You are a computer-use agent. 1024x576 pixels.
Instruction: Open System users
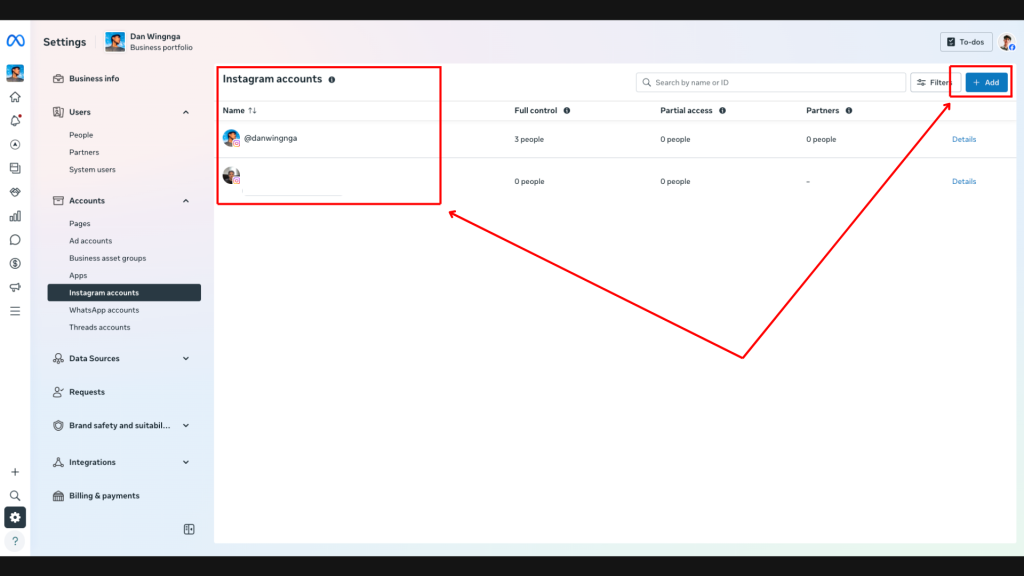[92, 169]
